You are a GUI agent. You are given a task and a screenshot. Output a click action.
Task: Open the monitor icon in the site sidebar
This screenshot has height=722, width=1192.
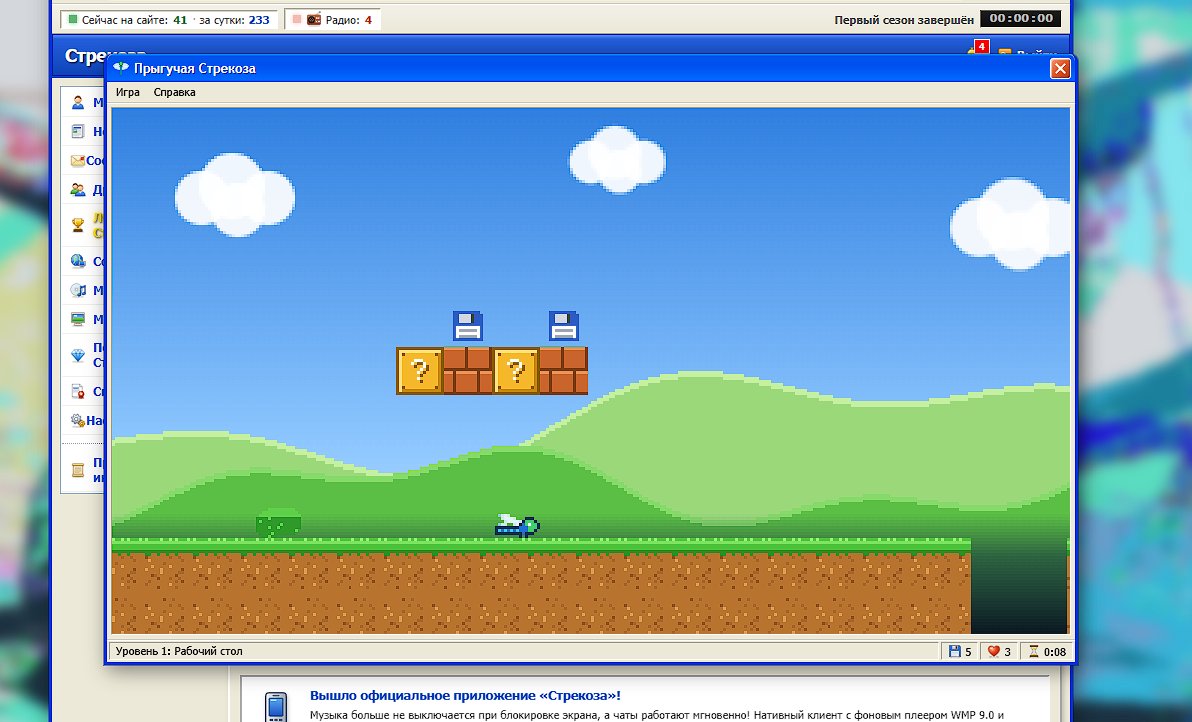(78, 318)
